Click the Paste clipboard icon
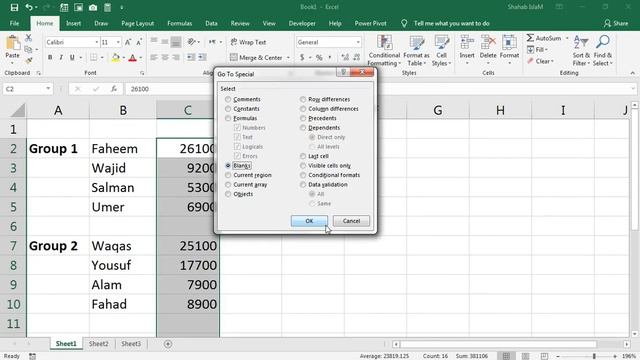Image resolution: width=640 pixels, height=360 pixels. click(x=12, y=43)
